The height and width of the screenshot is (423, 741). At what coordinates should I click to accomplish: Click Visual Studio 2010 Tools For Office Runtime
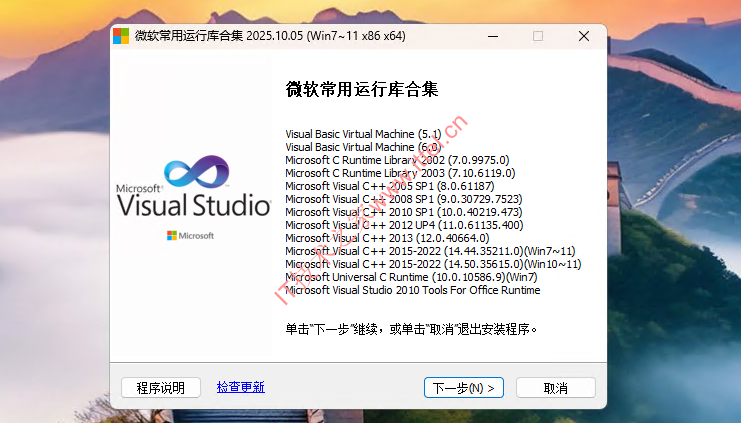(412, 290)
